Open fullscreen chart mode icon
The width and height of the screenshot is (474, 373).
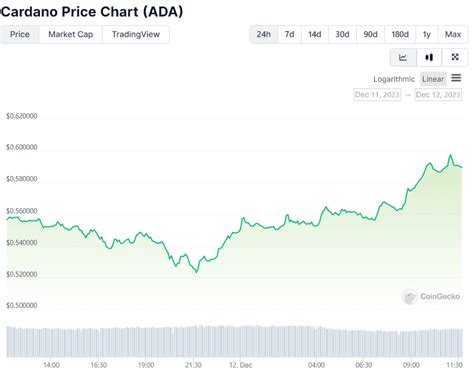[455, 57]
